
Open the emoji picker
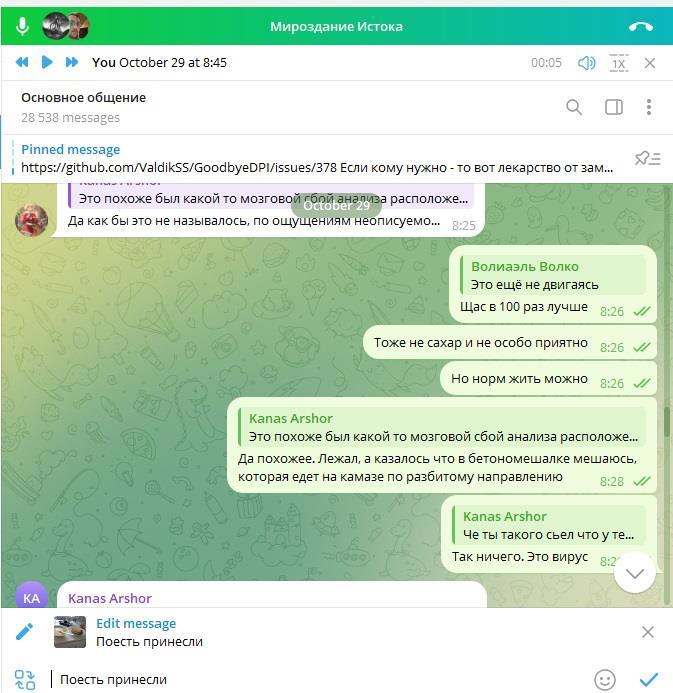coord(605,680)
